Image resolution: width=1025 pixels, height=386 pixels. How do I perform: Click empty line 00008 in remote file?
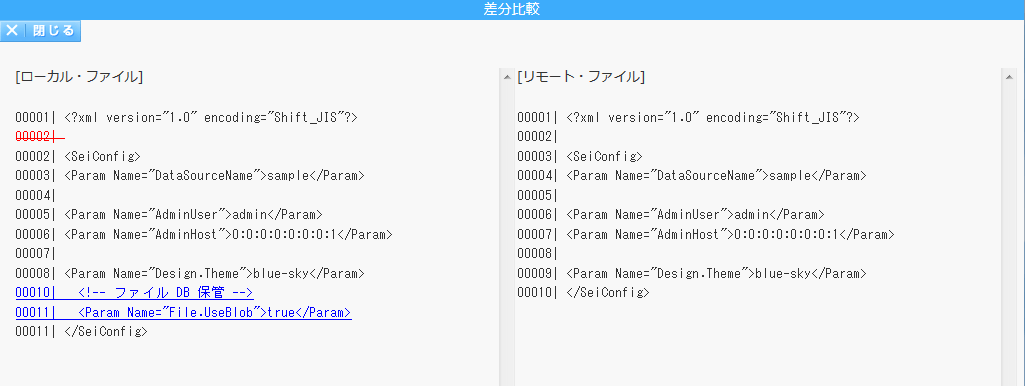[x=537, y=254]
